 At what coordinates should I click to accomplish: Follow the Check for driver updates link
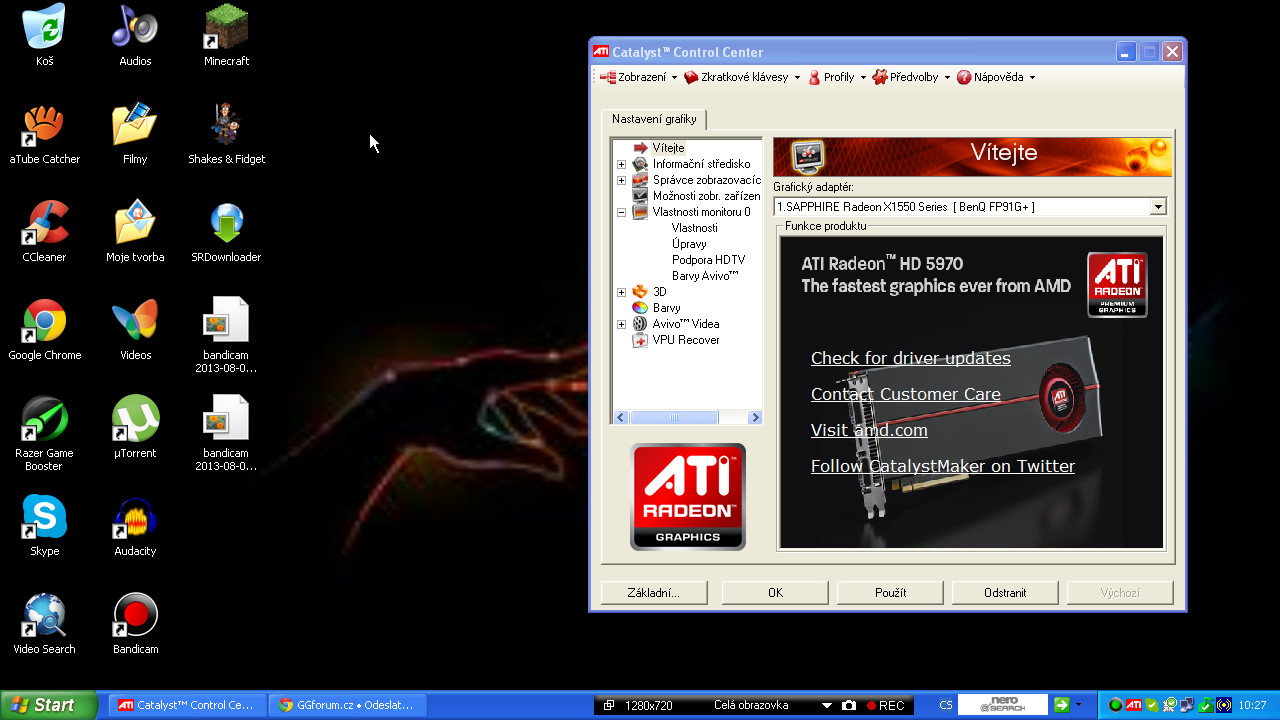[x=911, y=358]
